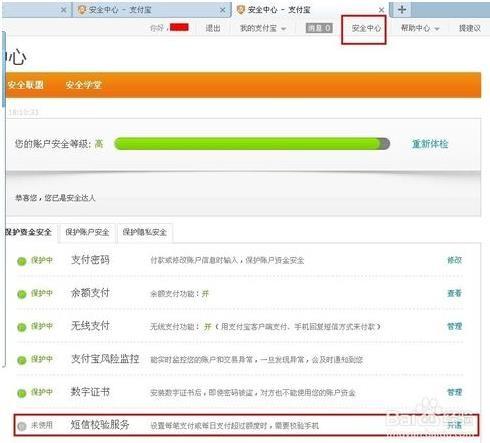Viewport: 490px width, 443px height.
Task: Click the green status icon beside 支付宝风险监控
Action: click(22, 360)
